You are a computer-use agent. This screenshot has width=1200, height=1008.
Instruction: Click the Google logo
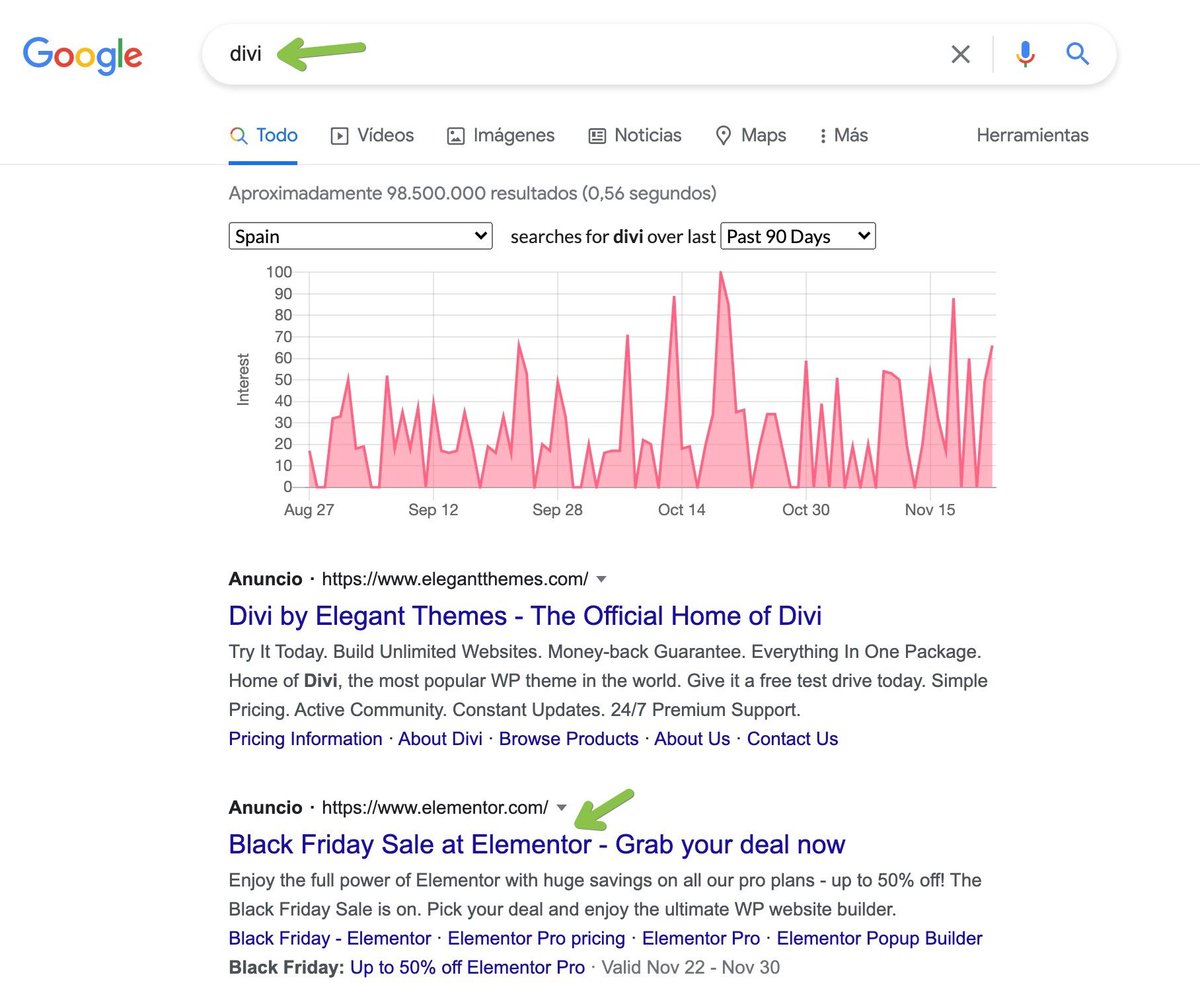point(82,54)
